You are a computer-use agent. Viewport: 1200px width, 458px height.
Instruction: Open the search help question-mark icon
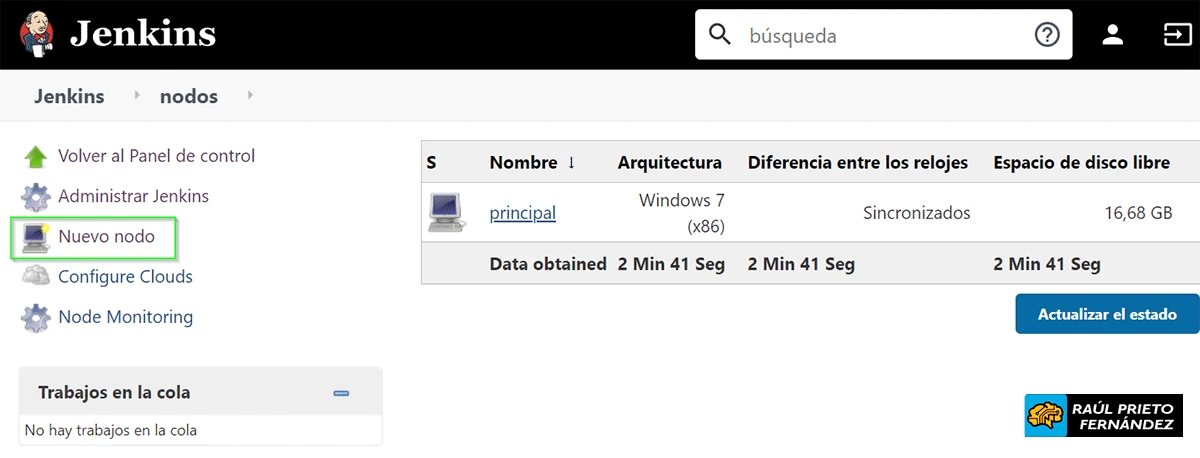[1046, 35]
